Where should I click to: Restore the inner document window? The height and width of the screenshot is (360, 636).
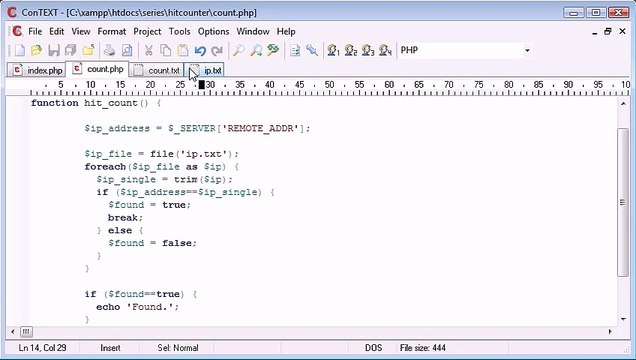tap(608, 32)
